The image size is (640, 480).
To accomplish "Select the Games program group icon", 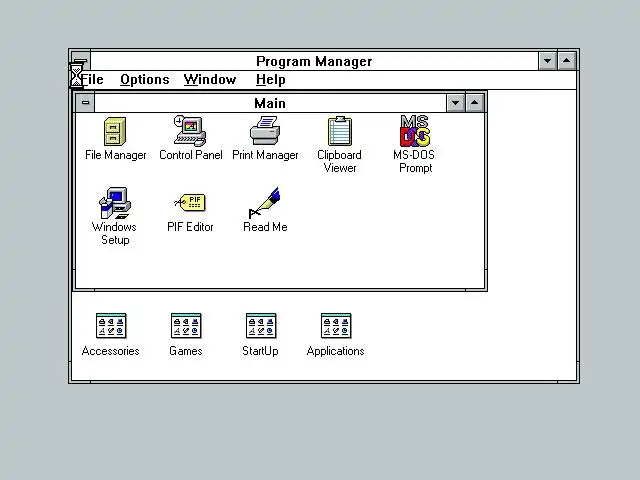I will [186, 326].
